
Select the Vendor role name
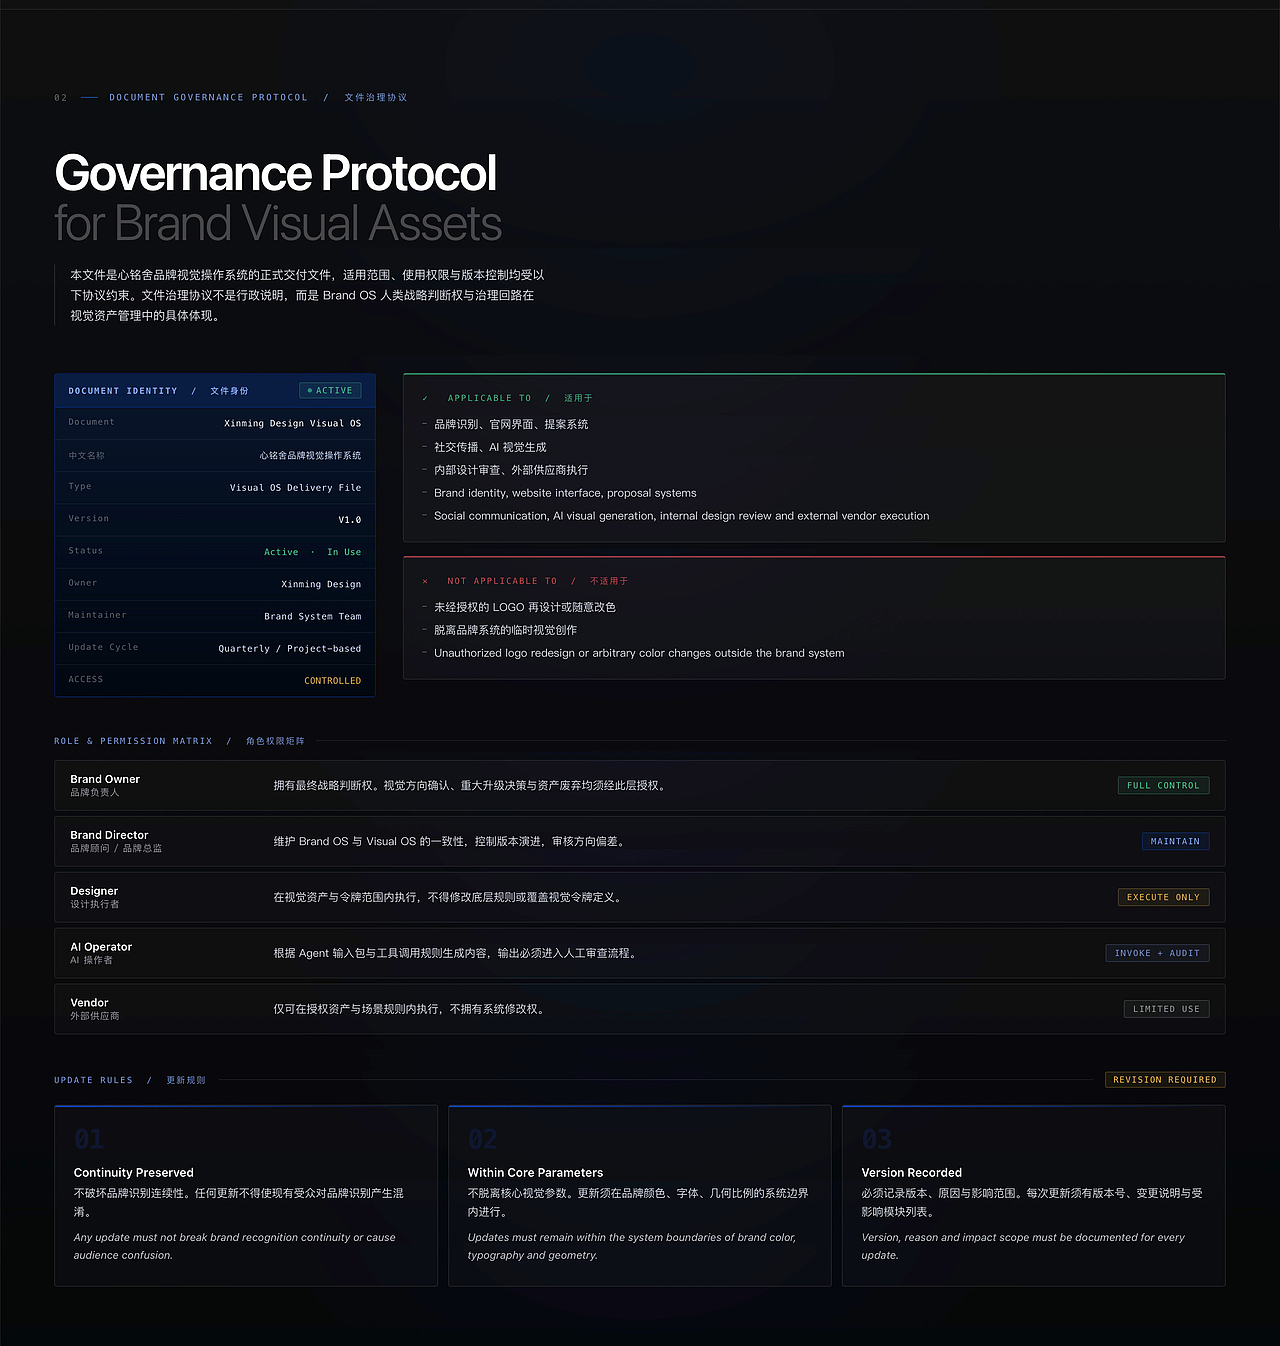89,1003
